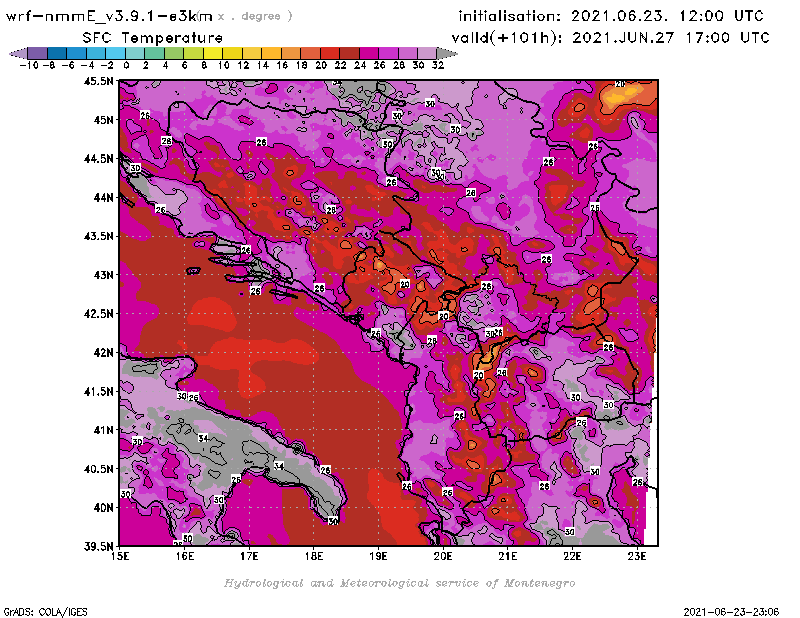Click the 2021-06-23-23:06 timestamp
The height and width of the screenshot is (618, 800).
[731, 612]
